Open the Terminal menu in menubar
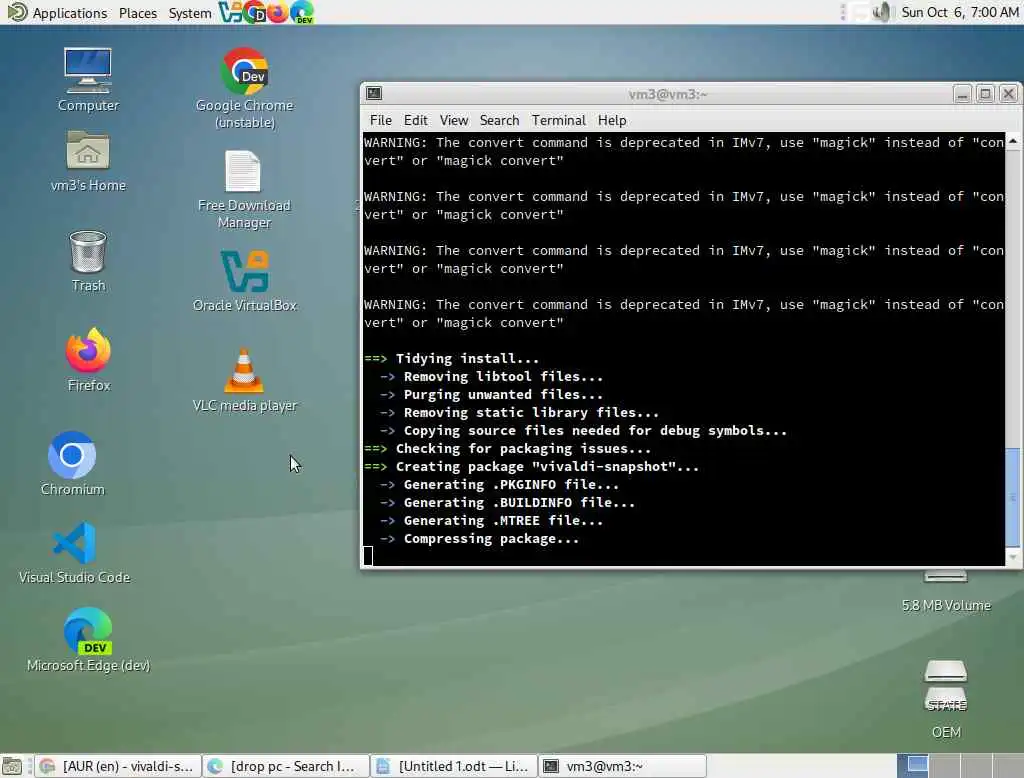Screen dimensions: 1024x778 click(x=558, y=120)
